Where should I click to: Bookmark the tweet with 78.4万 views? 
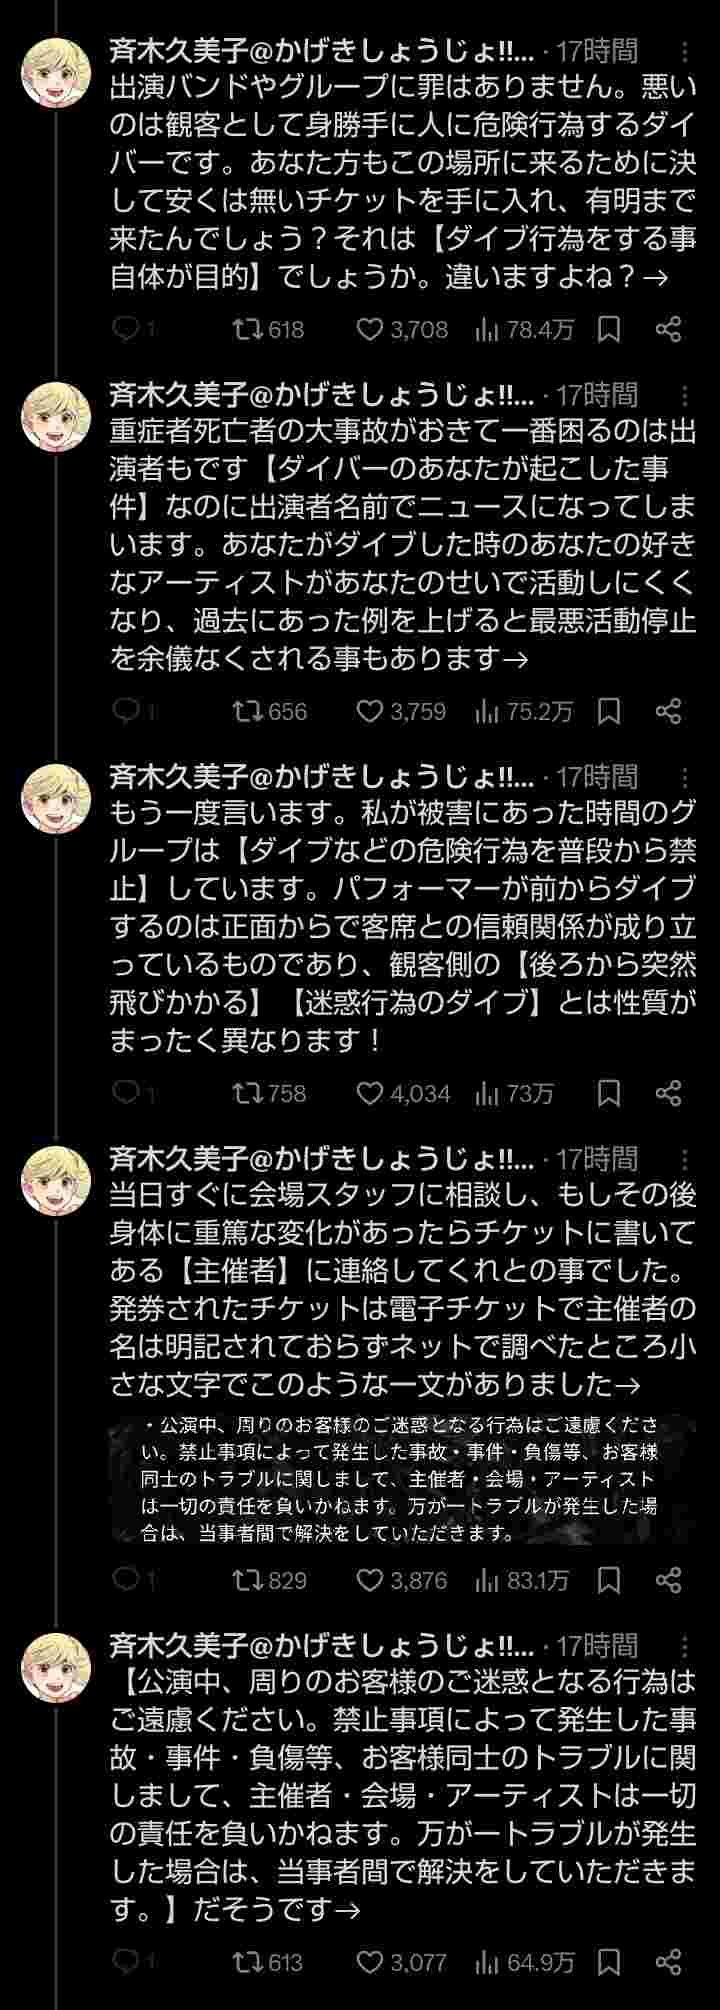click(x=609, y=329)
